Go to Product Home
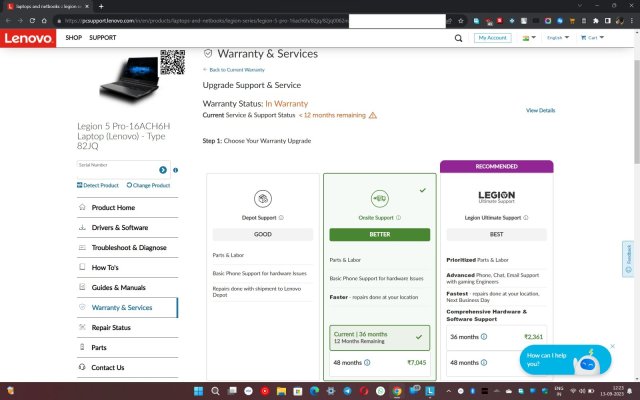Screen dimensions: 640x400 (127, 207)
